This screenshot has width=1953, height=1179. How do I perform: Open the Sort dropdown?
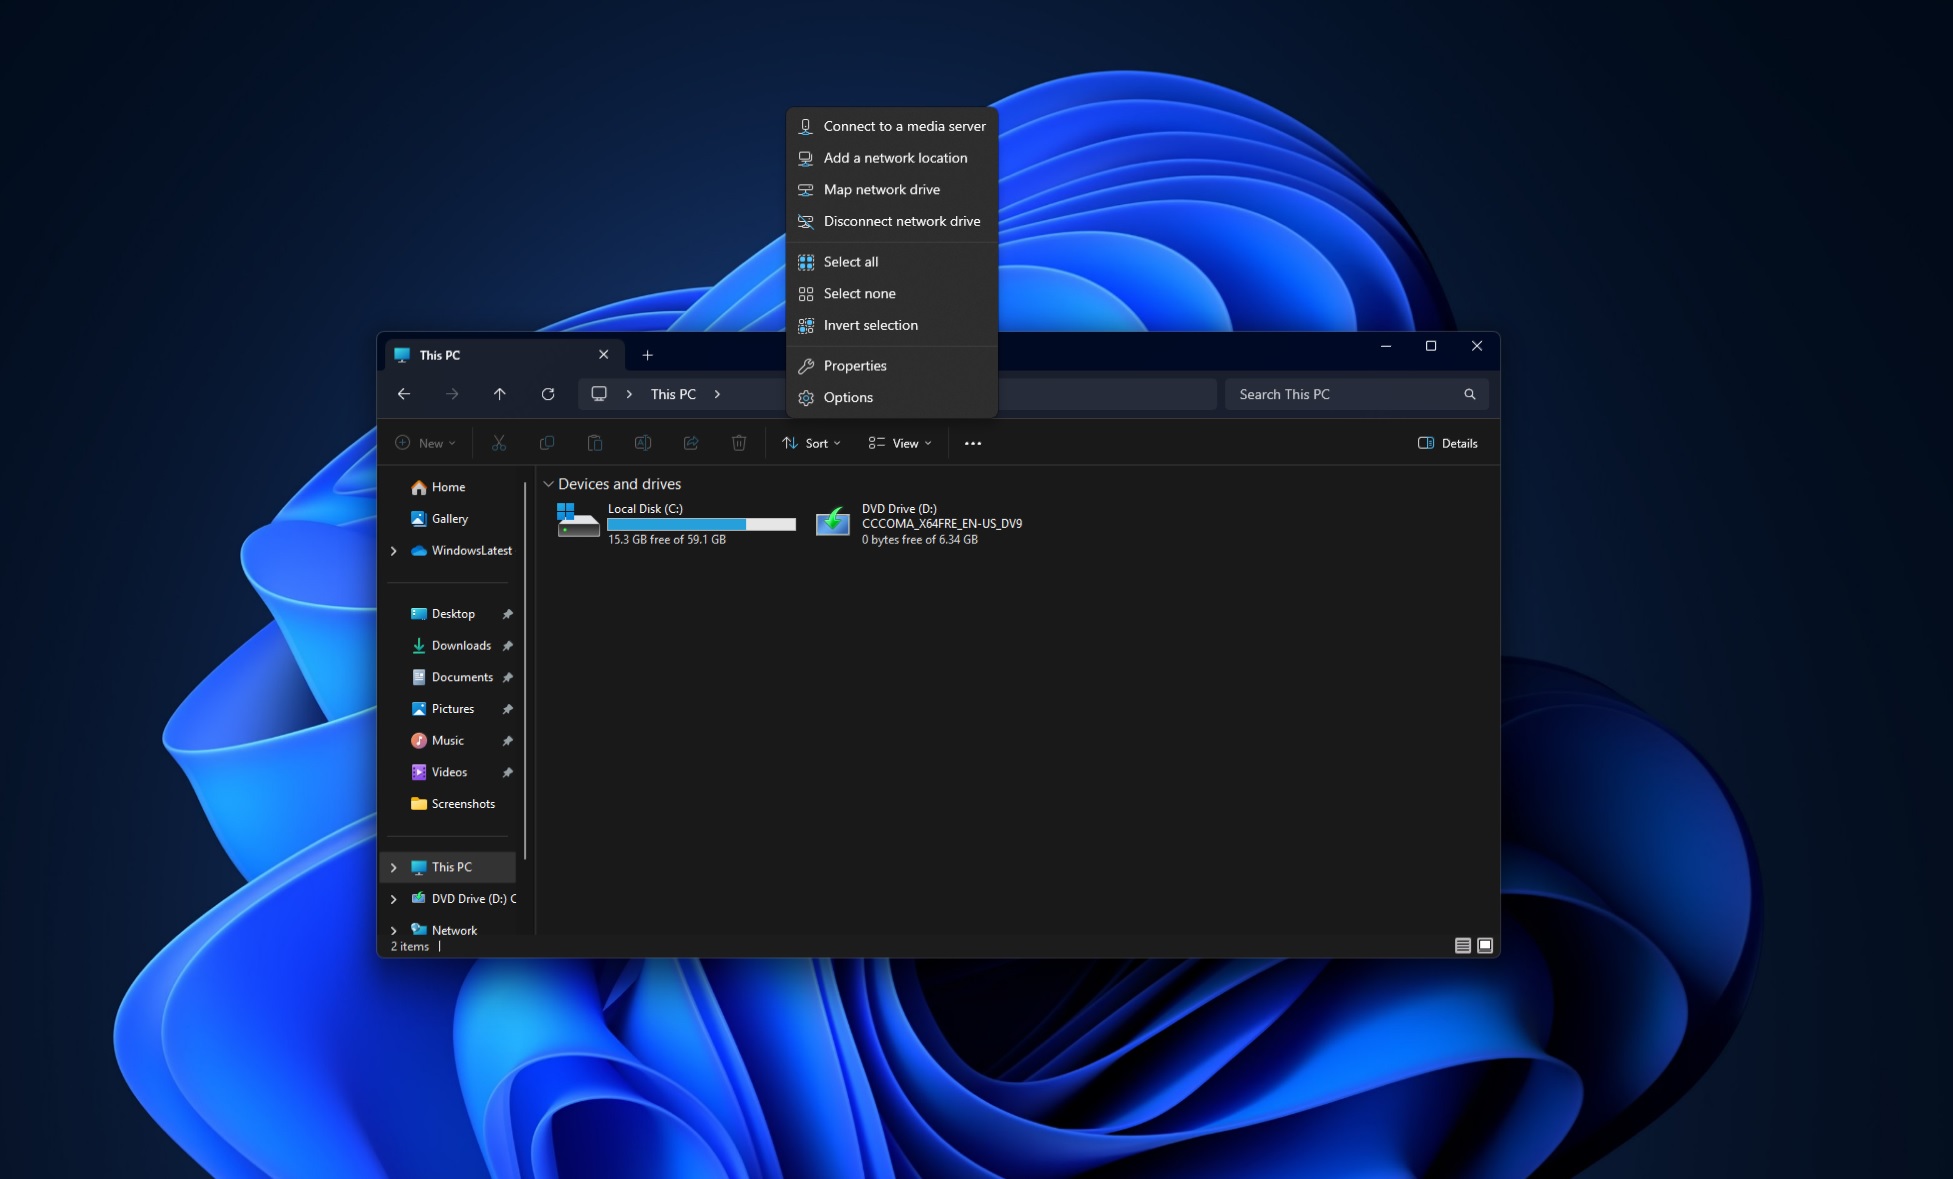pos(810,443)
